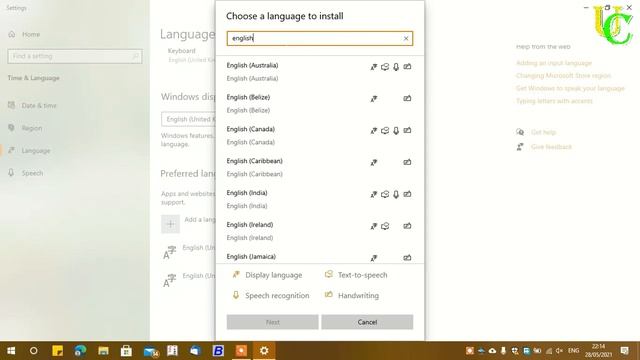Click display language icon for English (Belize)
640x360 pixels.
coord(373,99)
